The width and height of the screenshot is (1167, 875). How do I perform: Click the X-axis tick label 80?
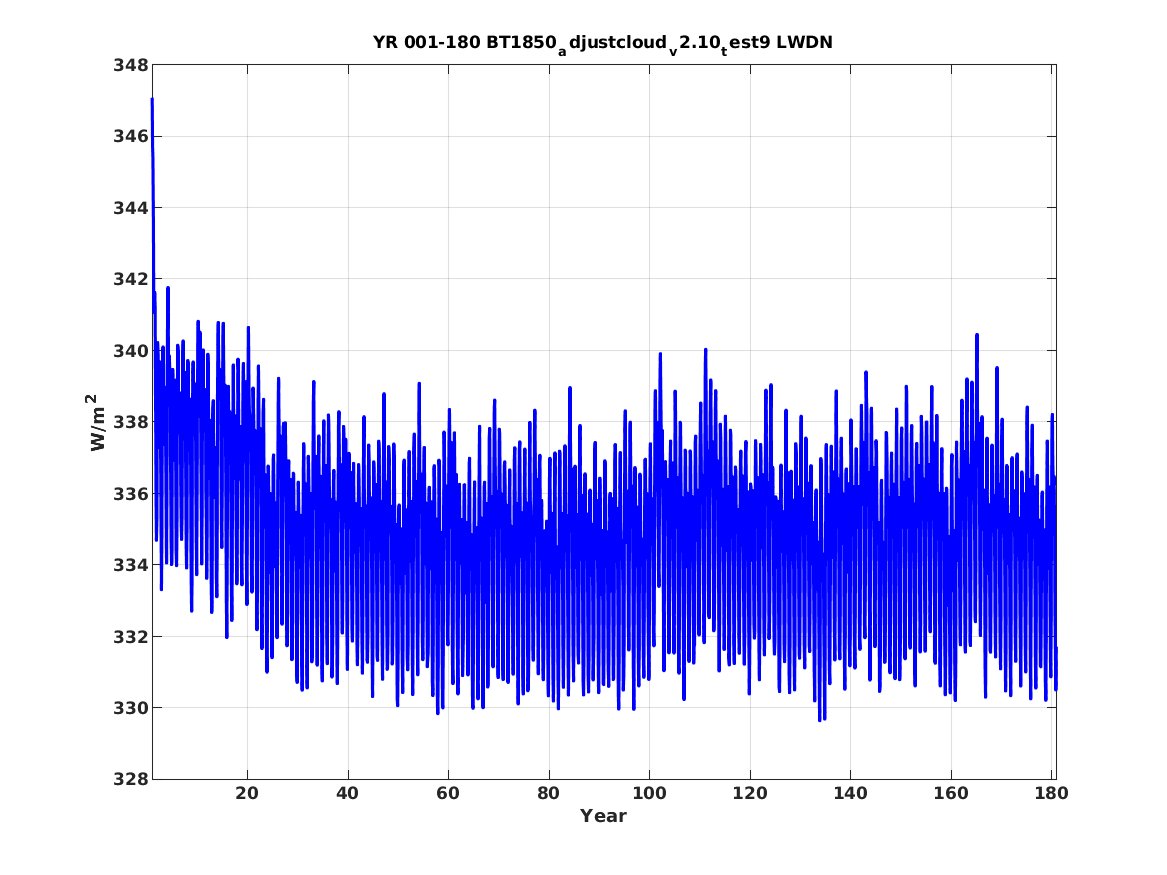click(x=549, y=794)
